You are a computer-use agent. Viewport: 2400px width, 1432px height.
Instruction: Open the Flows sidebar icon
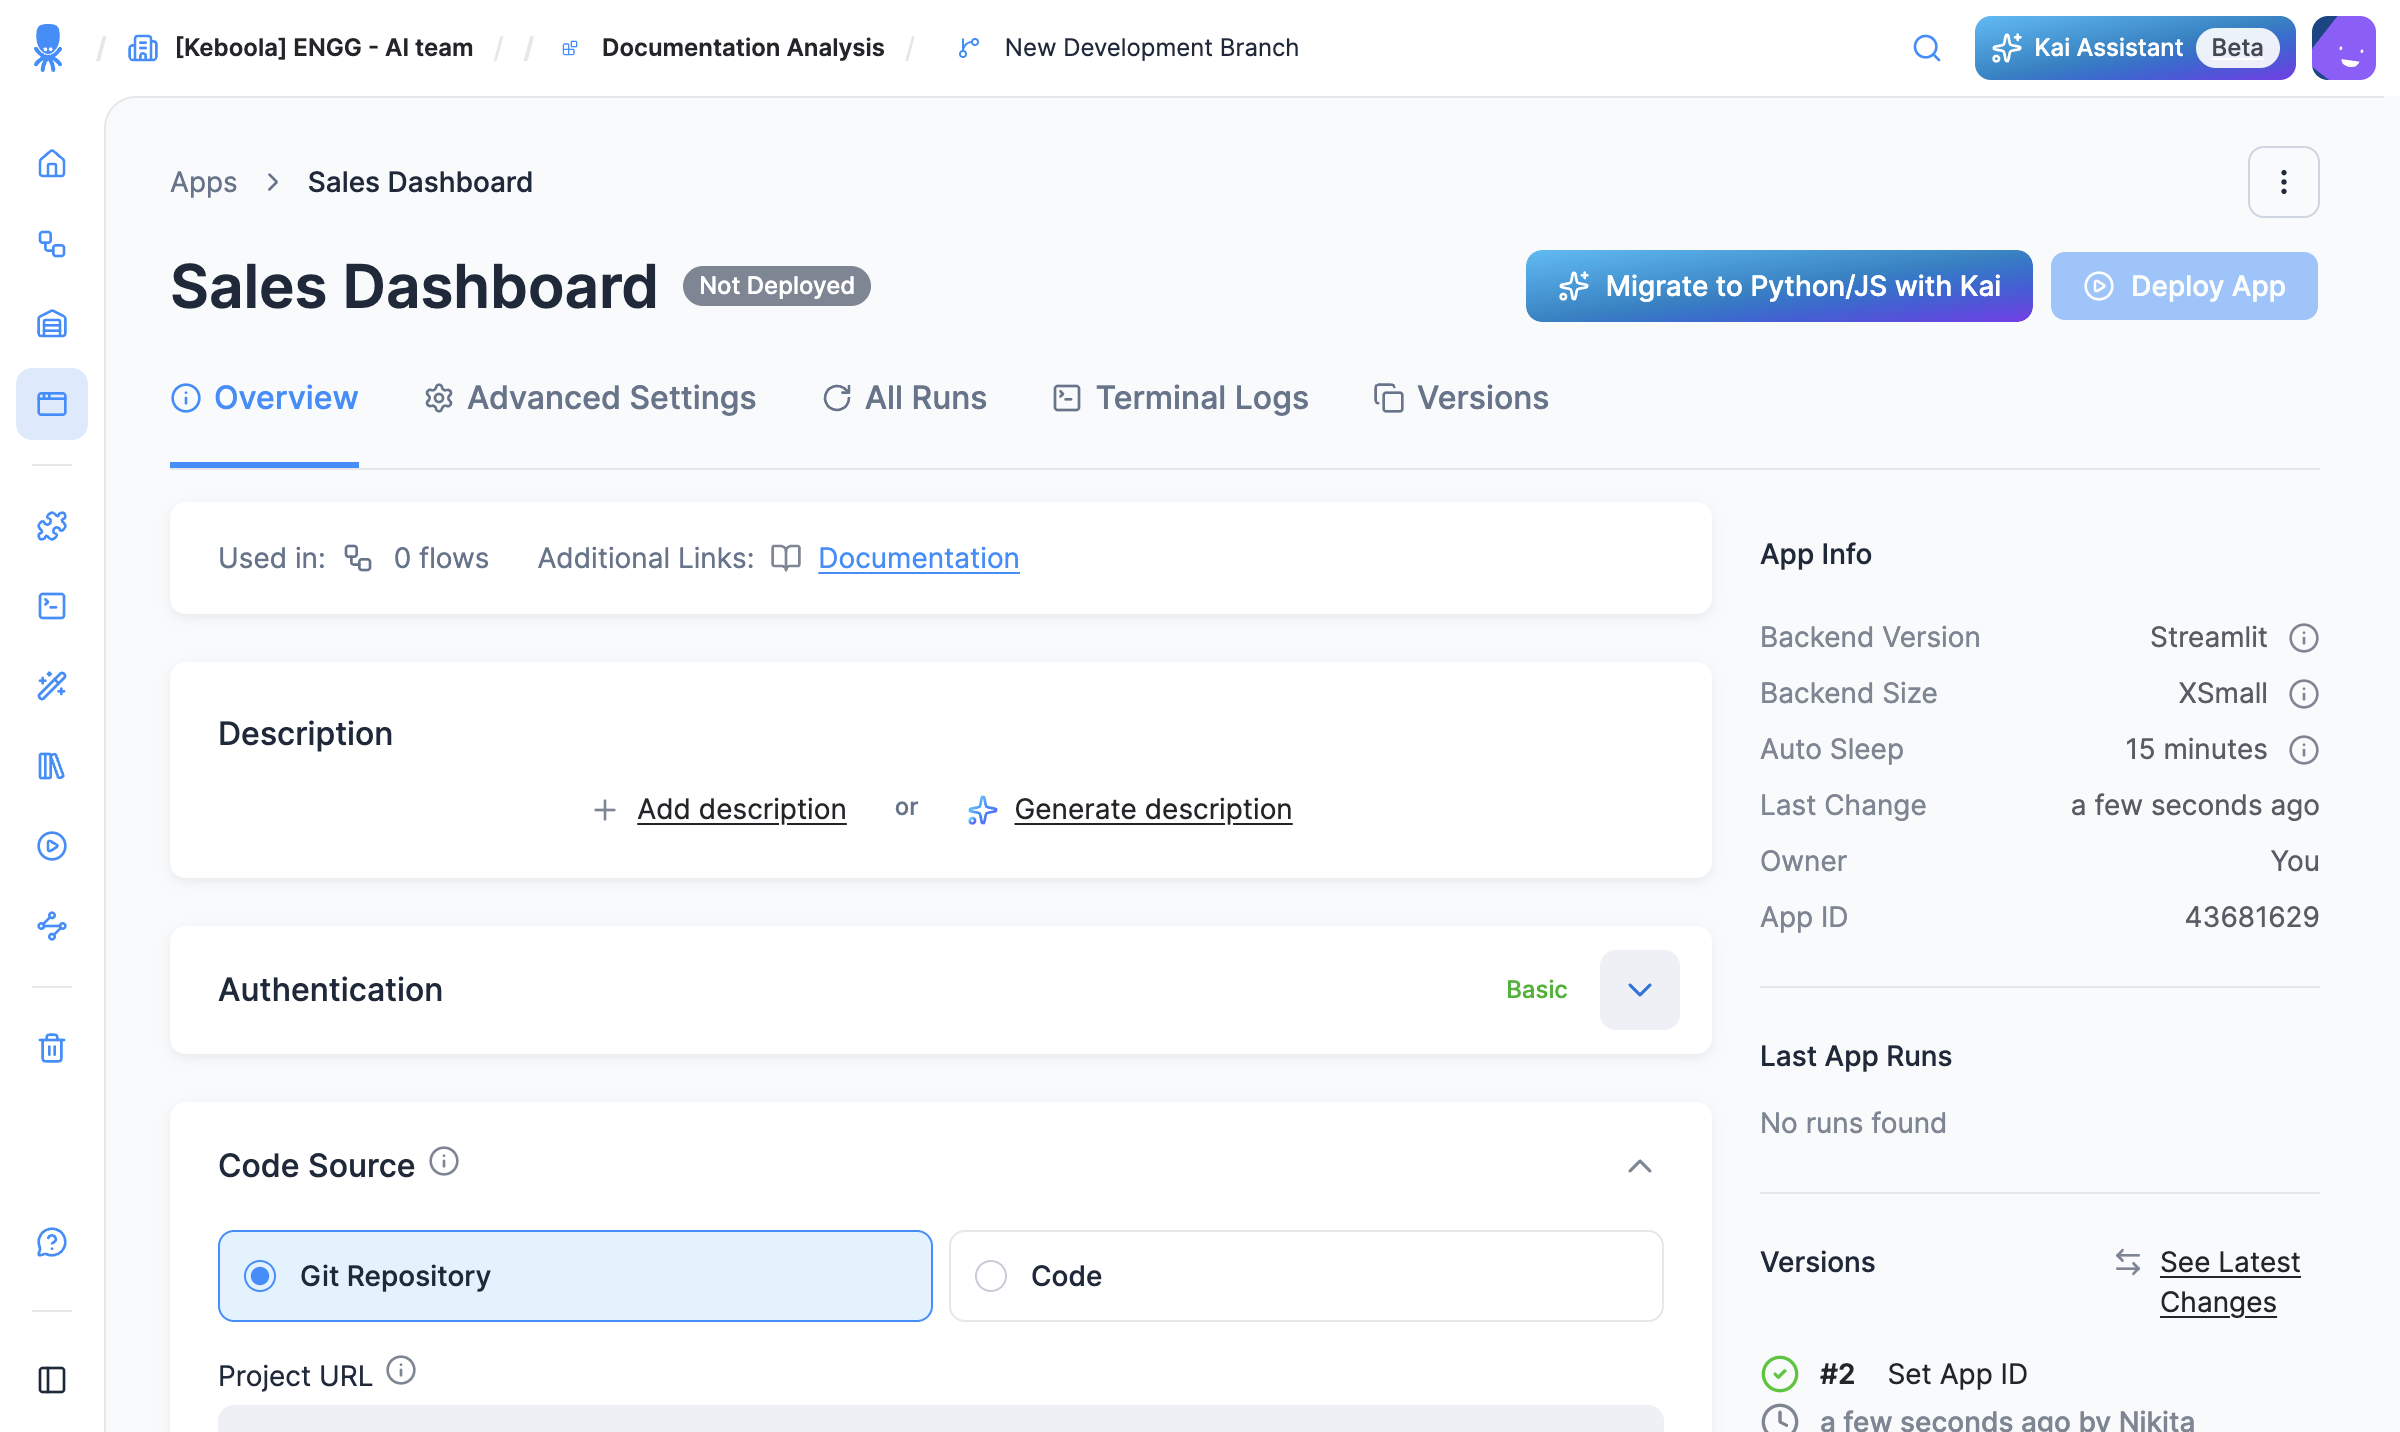point(52,243)
